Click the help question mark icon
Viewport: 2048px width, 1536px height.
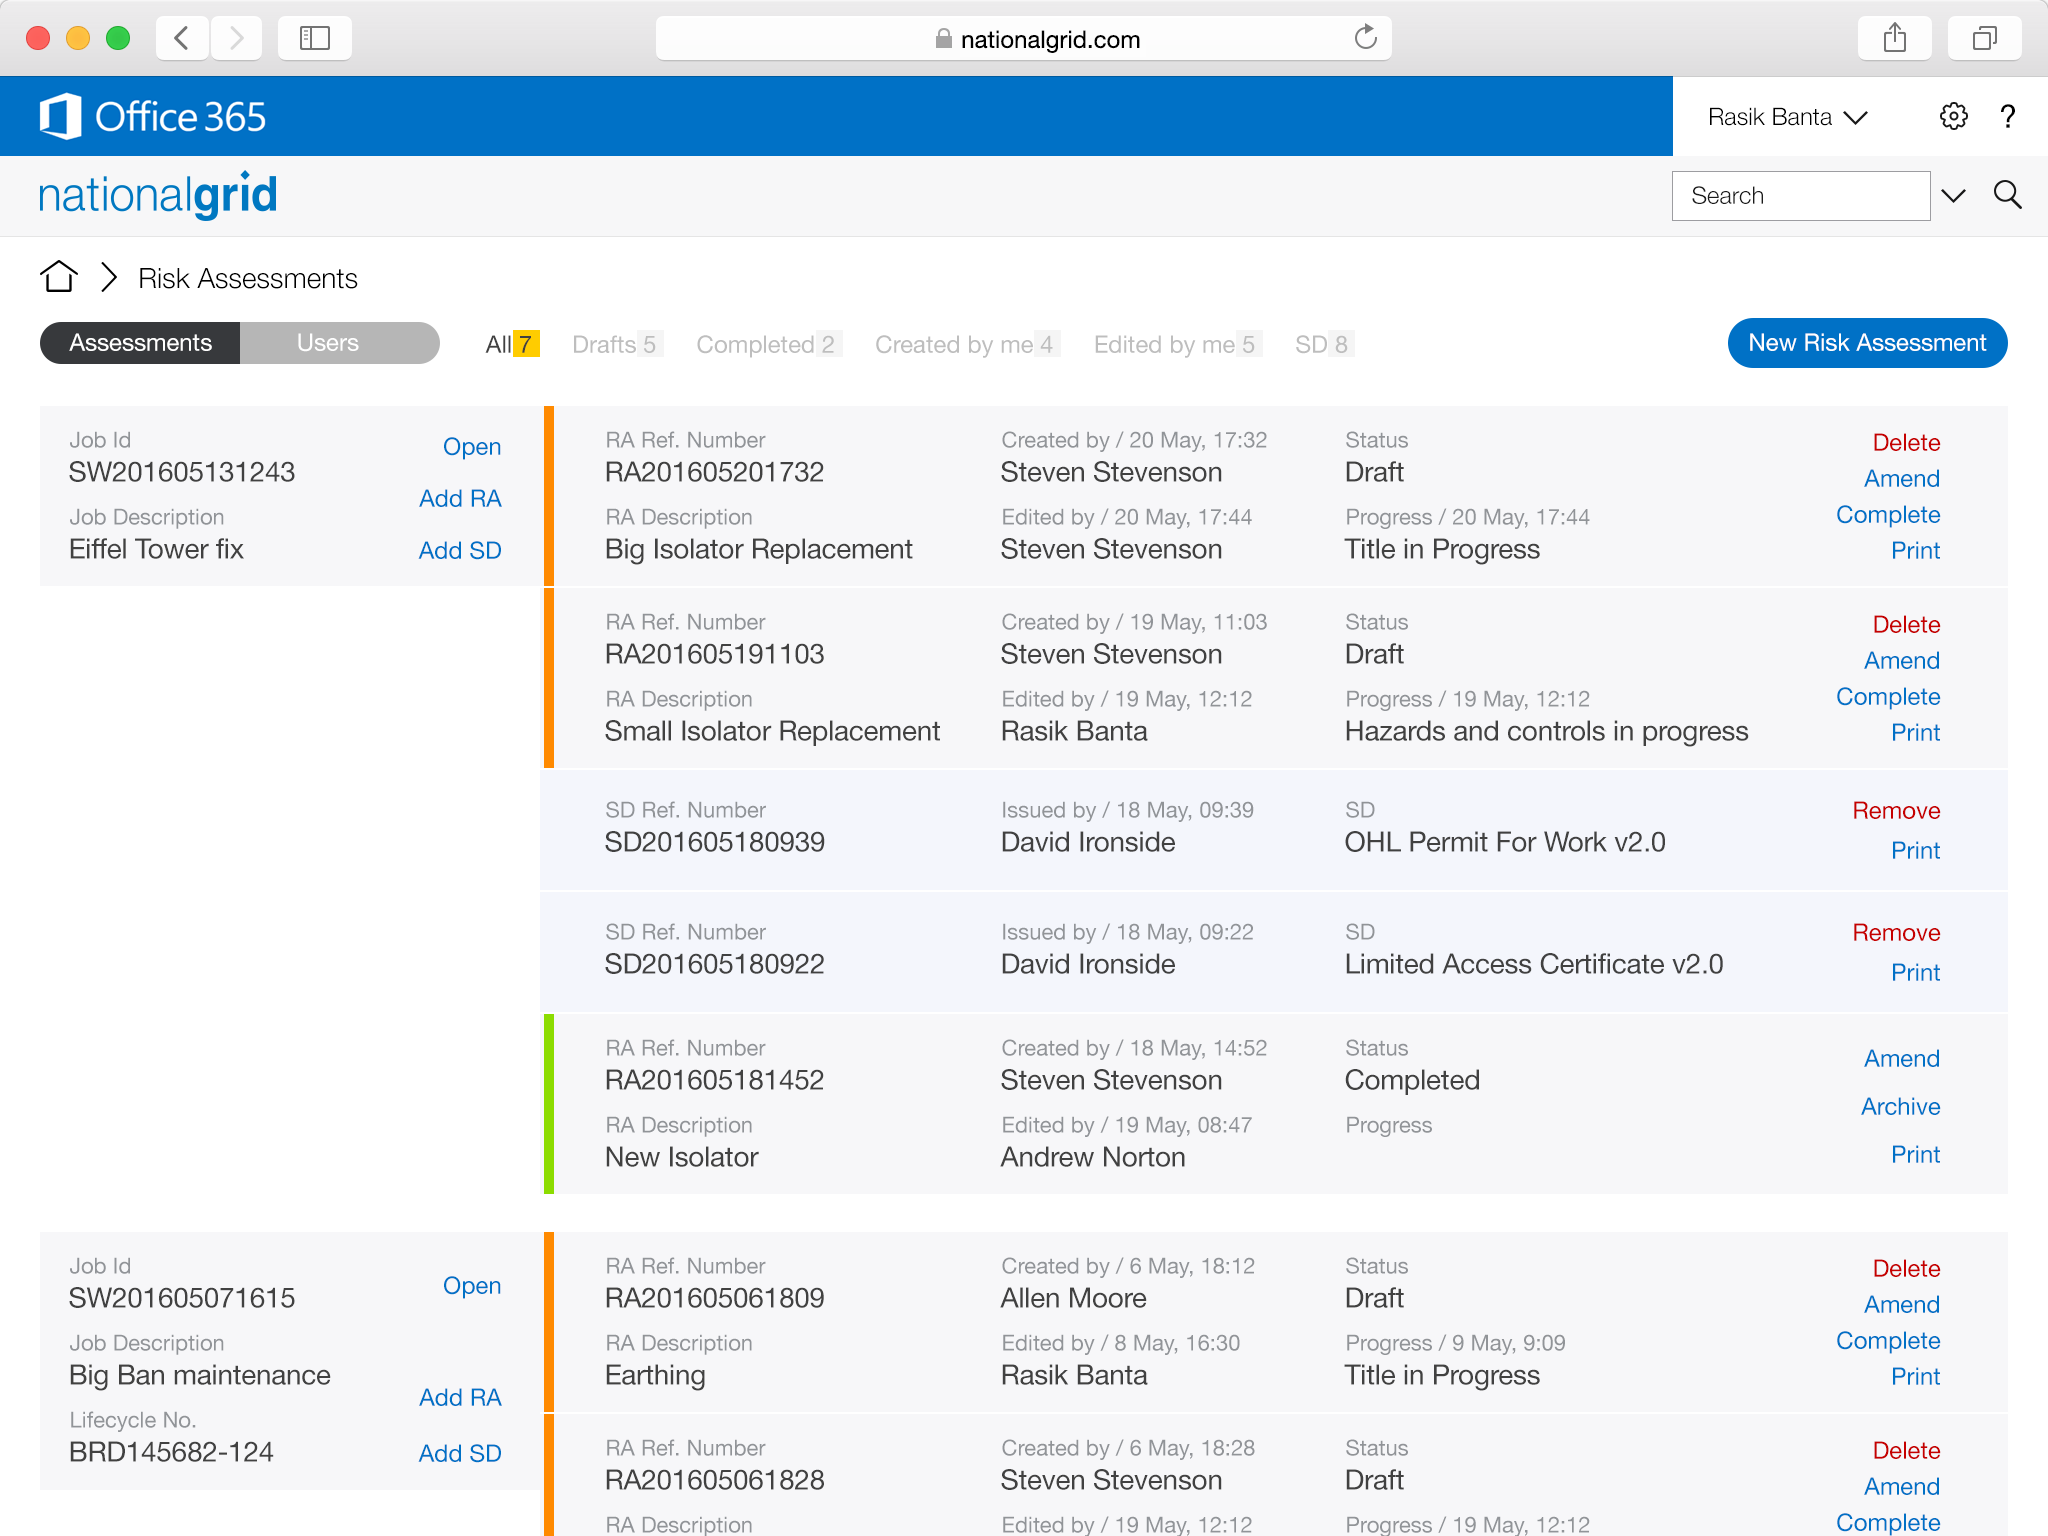[2007, 117]
